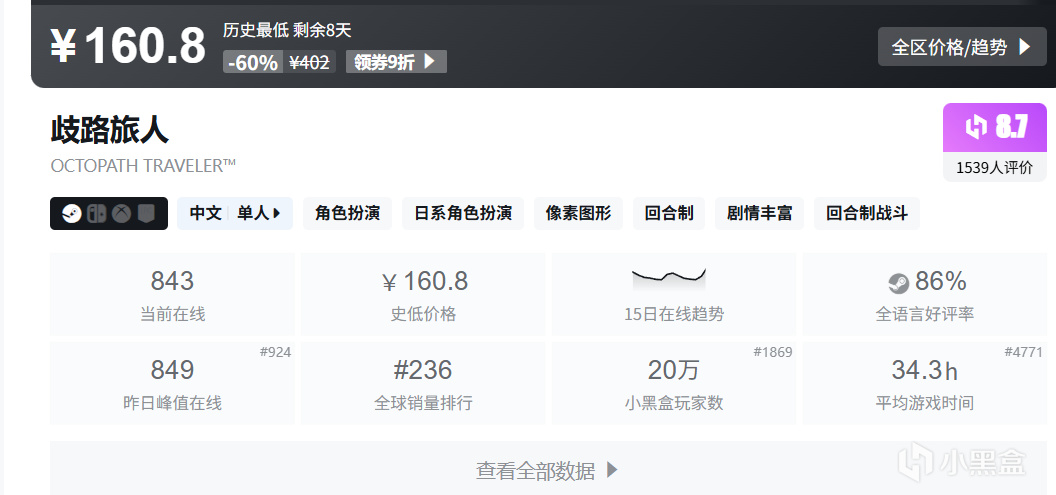The height and width of the screenshot is (495, 1056).
Task: Select the 角色扮演 tag
Action: pyautogui.click(x=348, y=213)
